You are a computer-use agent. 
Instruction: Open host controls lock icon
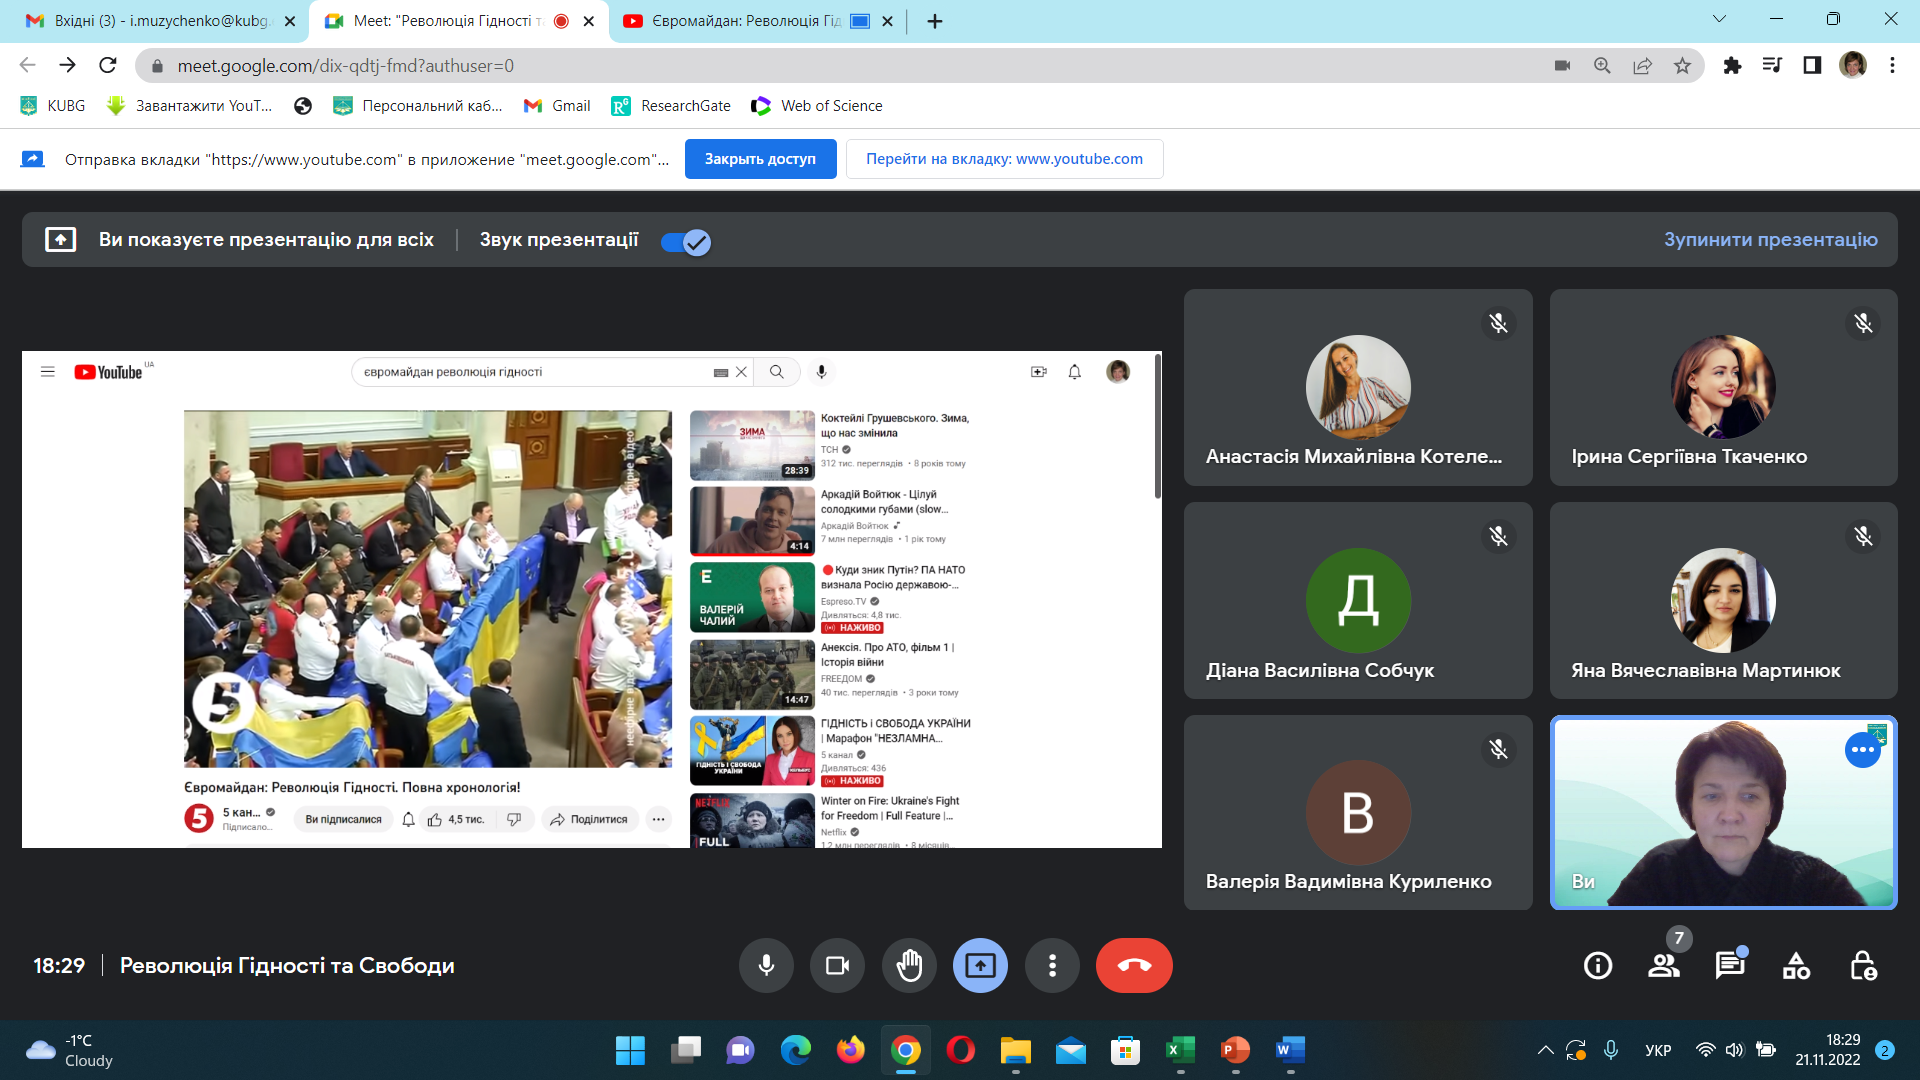pos(1862,965)
